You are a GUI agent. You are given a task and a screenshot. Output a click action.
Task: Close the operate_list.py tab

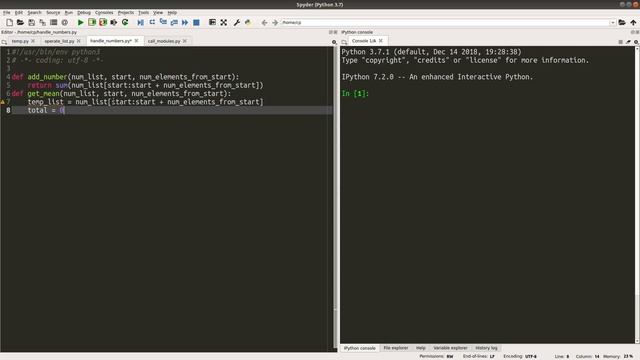[x=79, y=41]
